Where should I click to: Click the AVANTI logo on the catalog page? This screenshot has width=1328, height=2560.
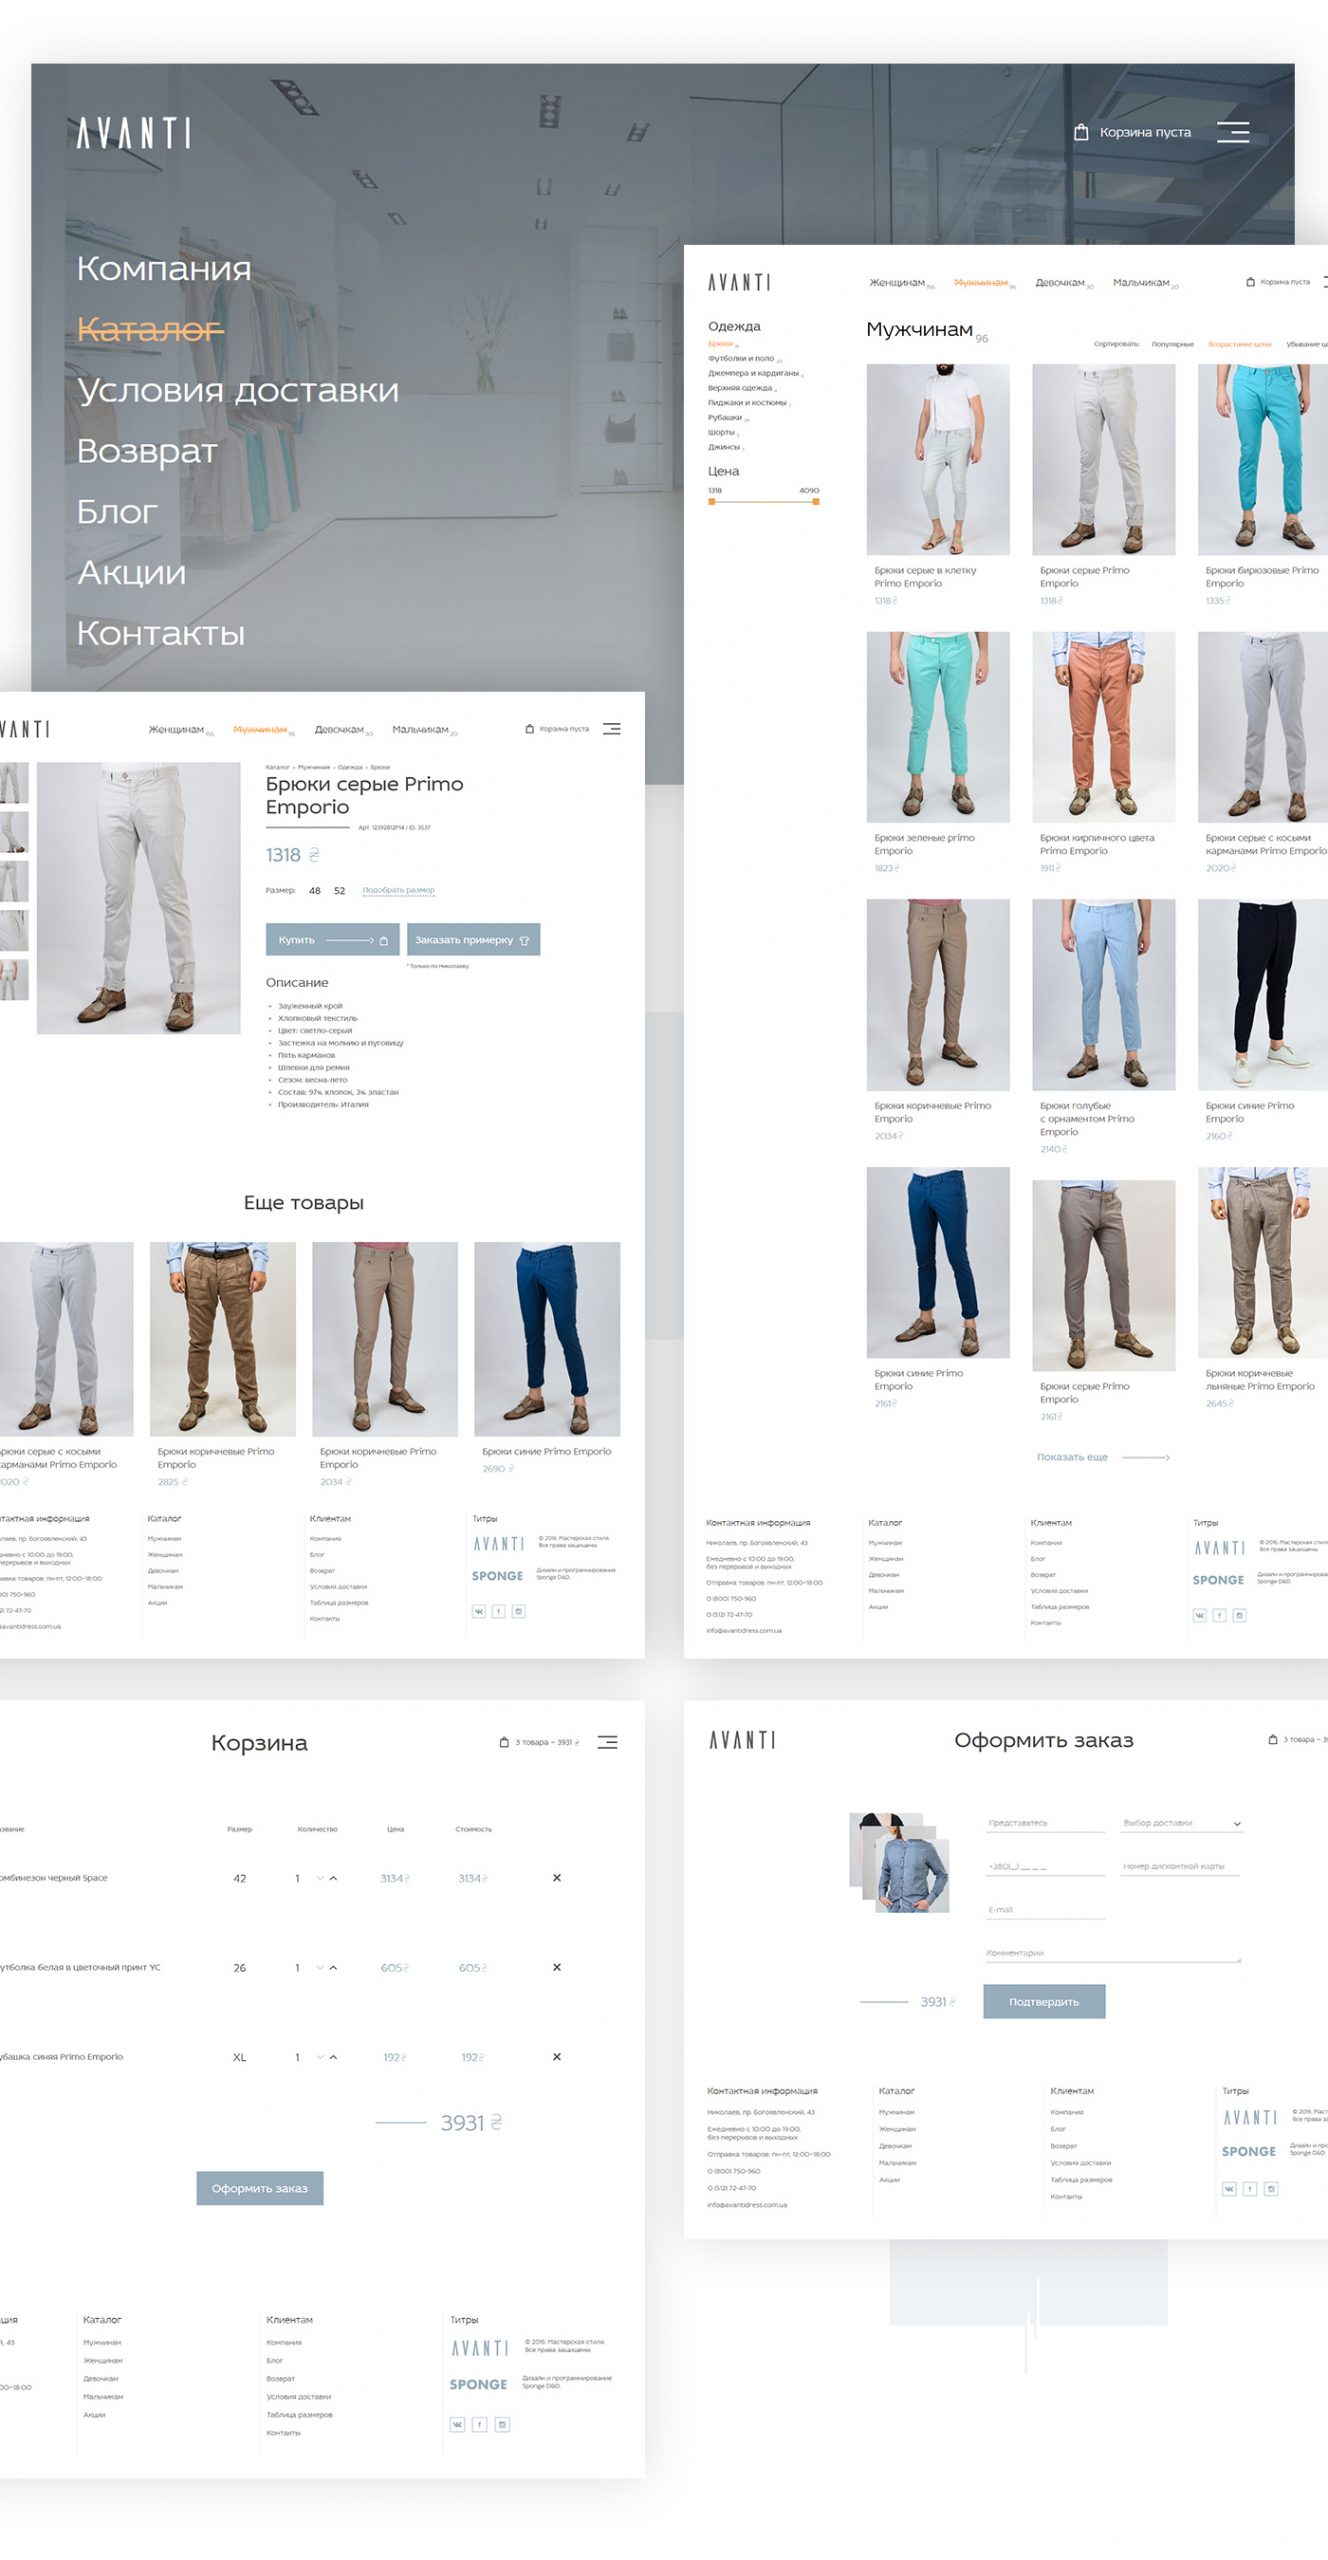point(739,283)
